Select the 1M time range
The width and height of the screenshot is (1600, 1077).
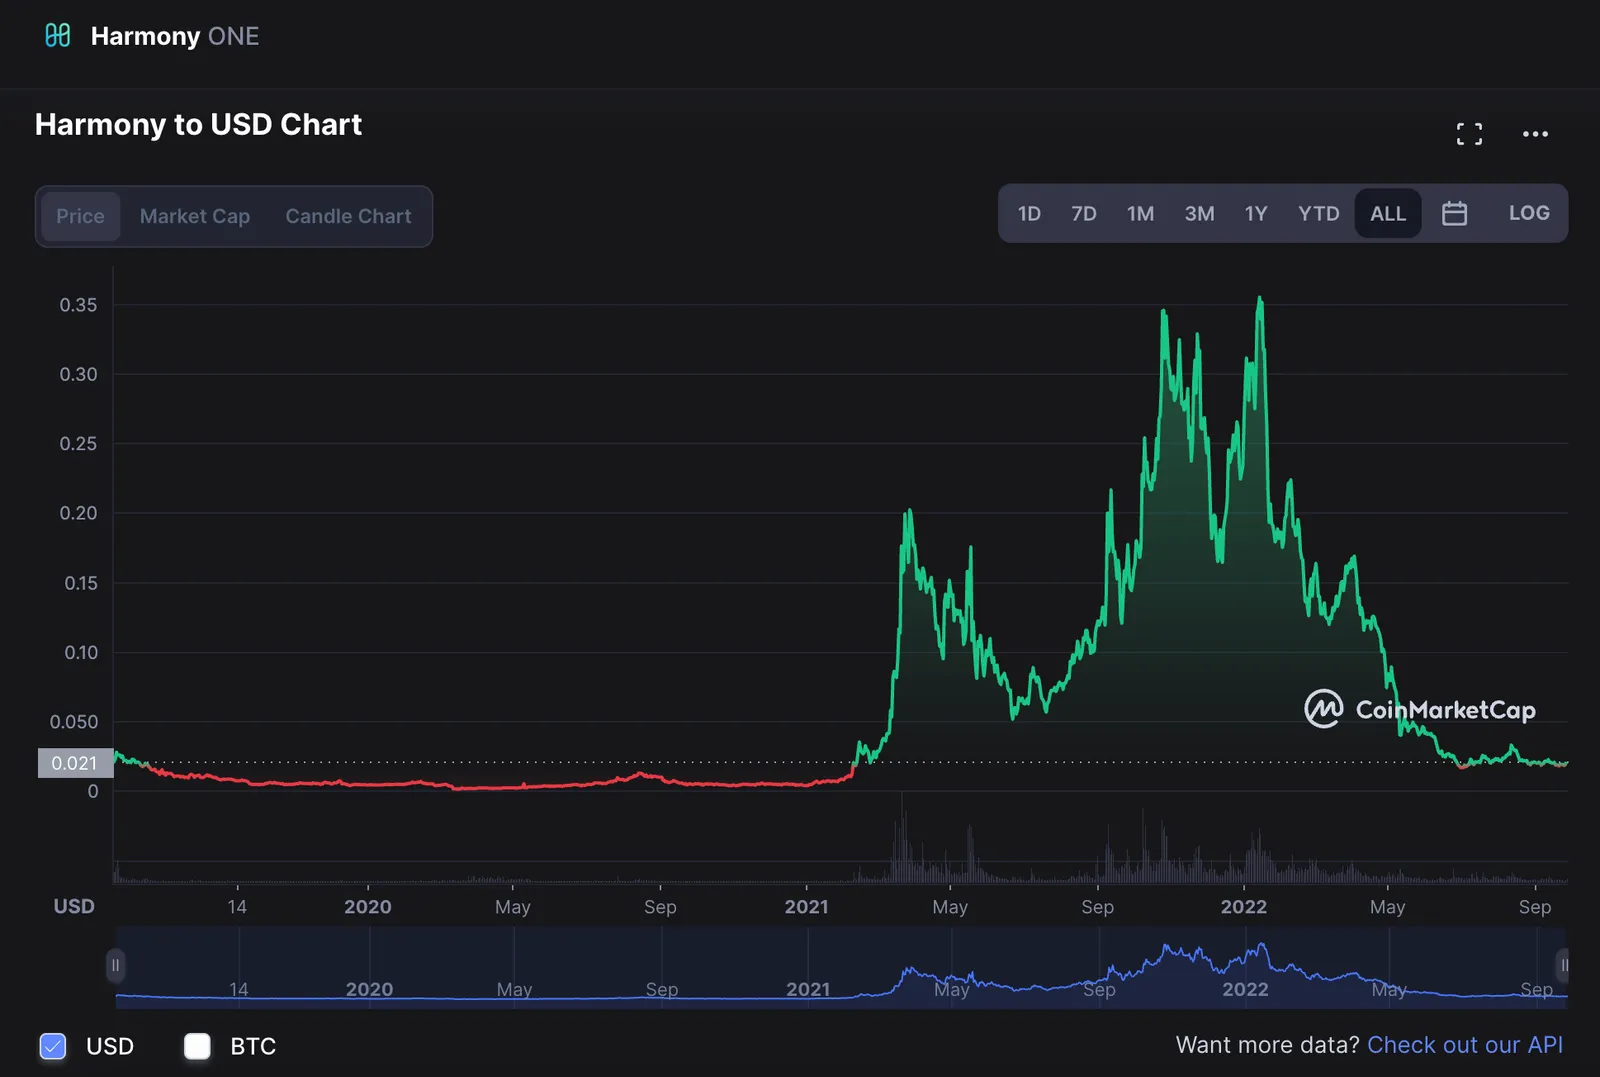pos(1140,213)
